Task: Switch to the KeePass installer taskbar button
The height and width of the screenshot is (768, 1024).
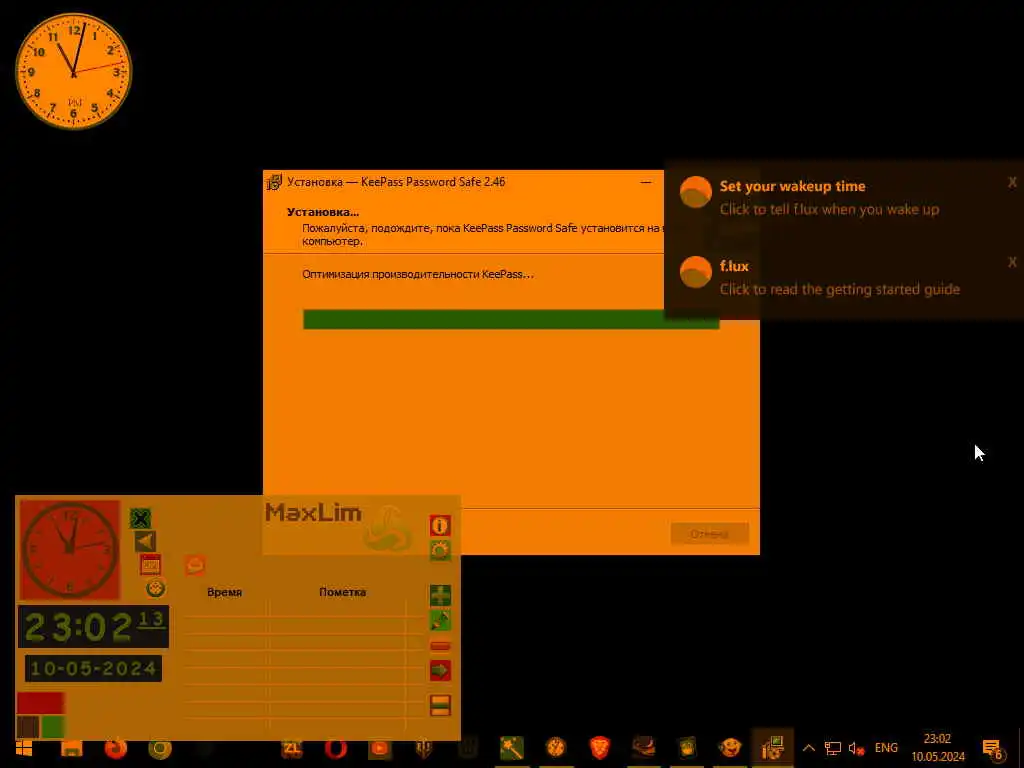Action: [773, 748]
